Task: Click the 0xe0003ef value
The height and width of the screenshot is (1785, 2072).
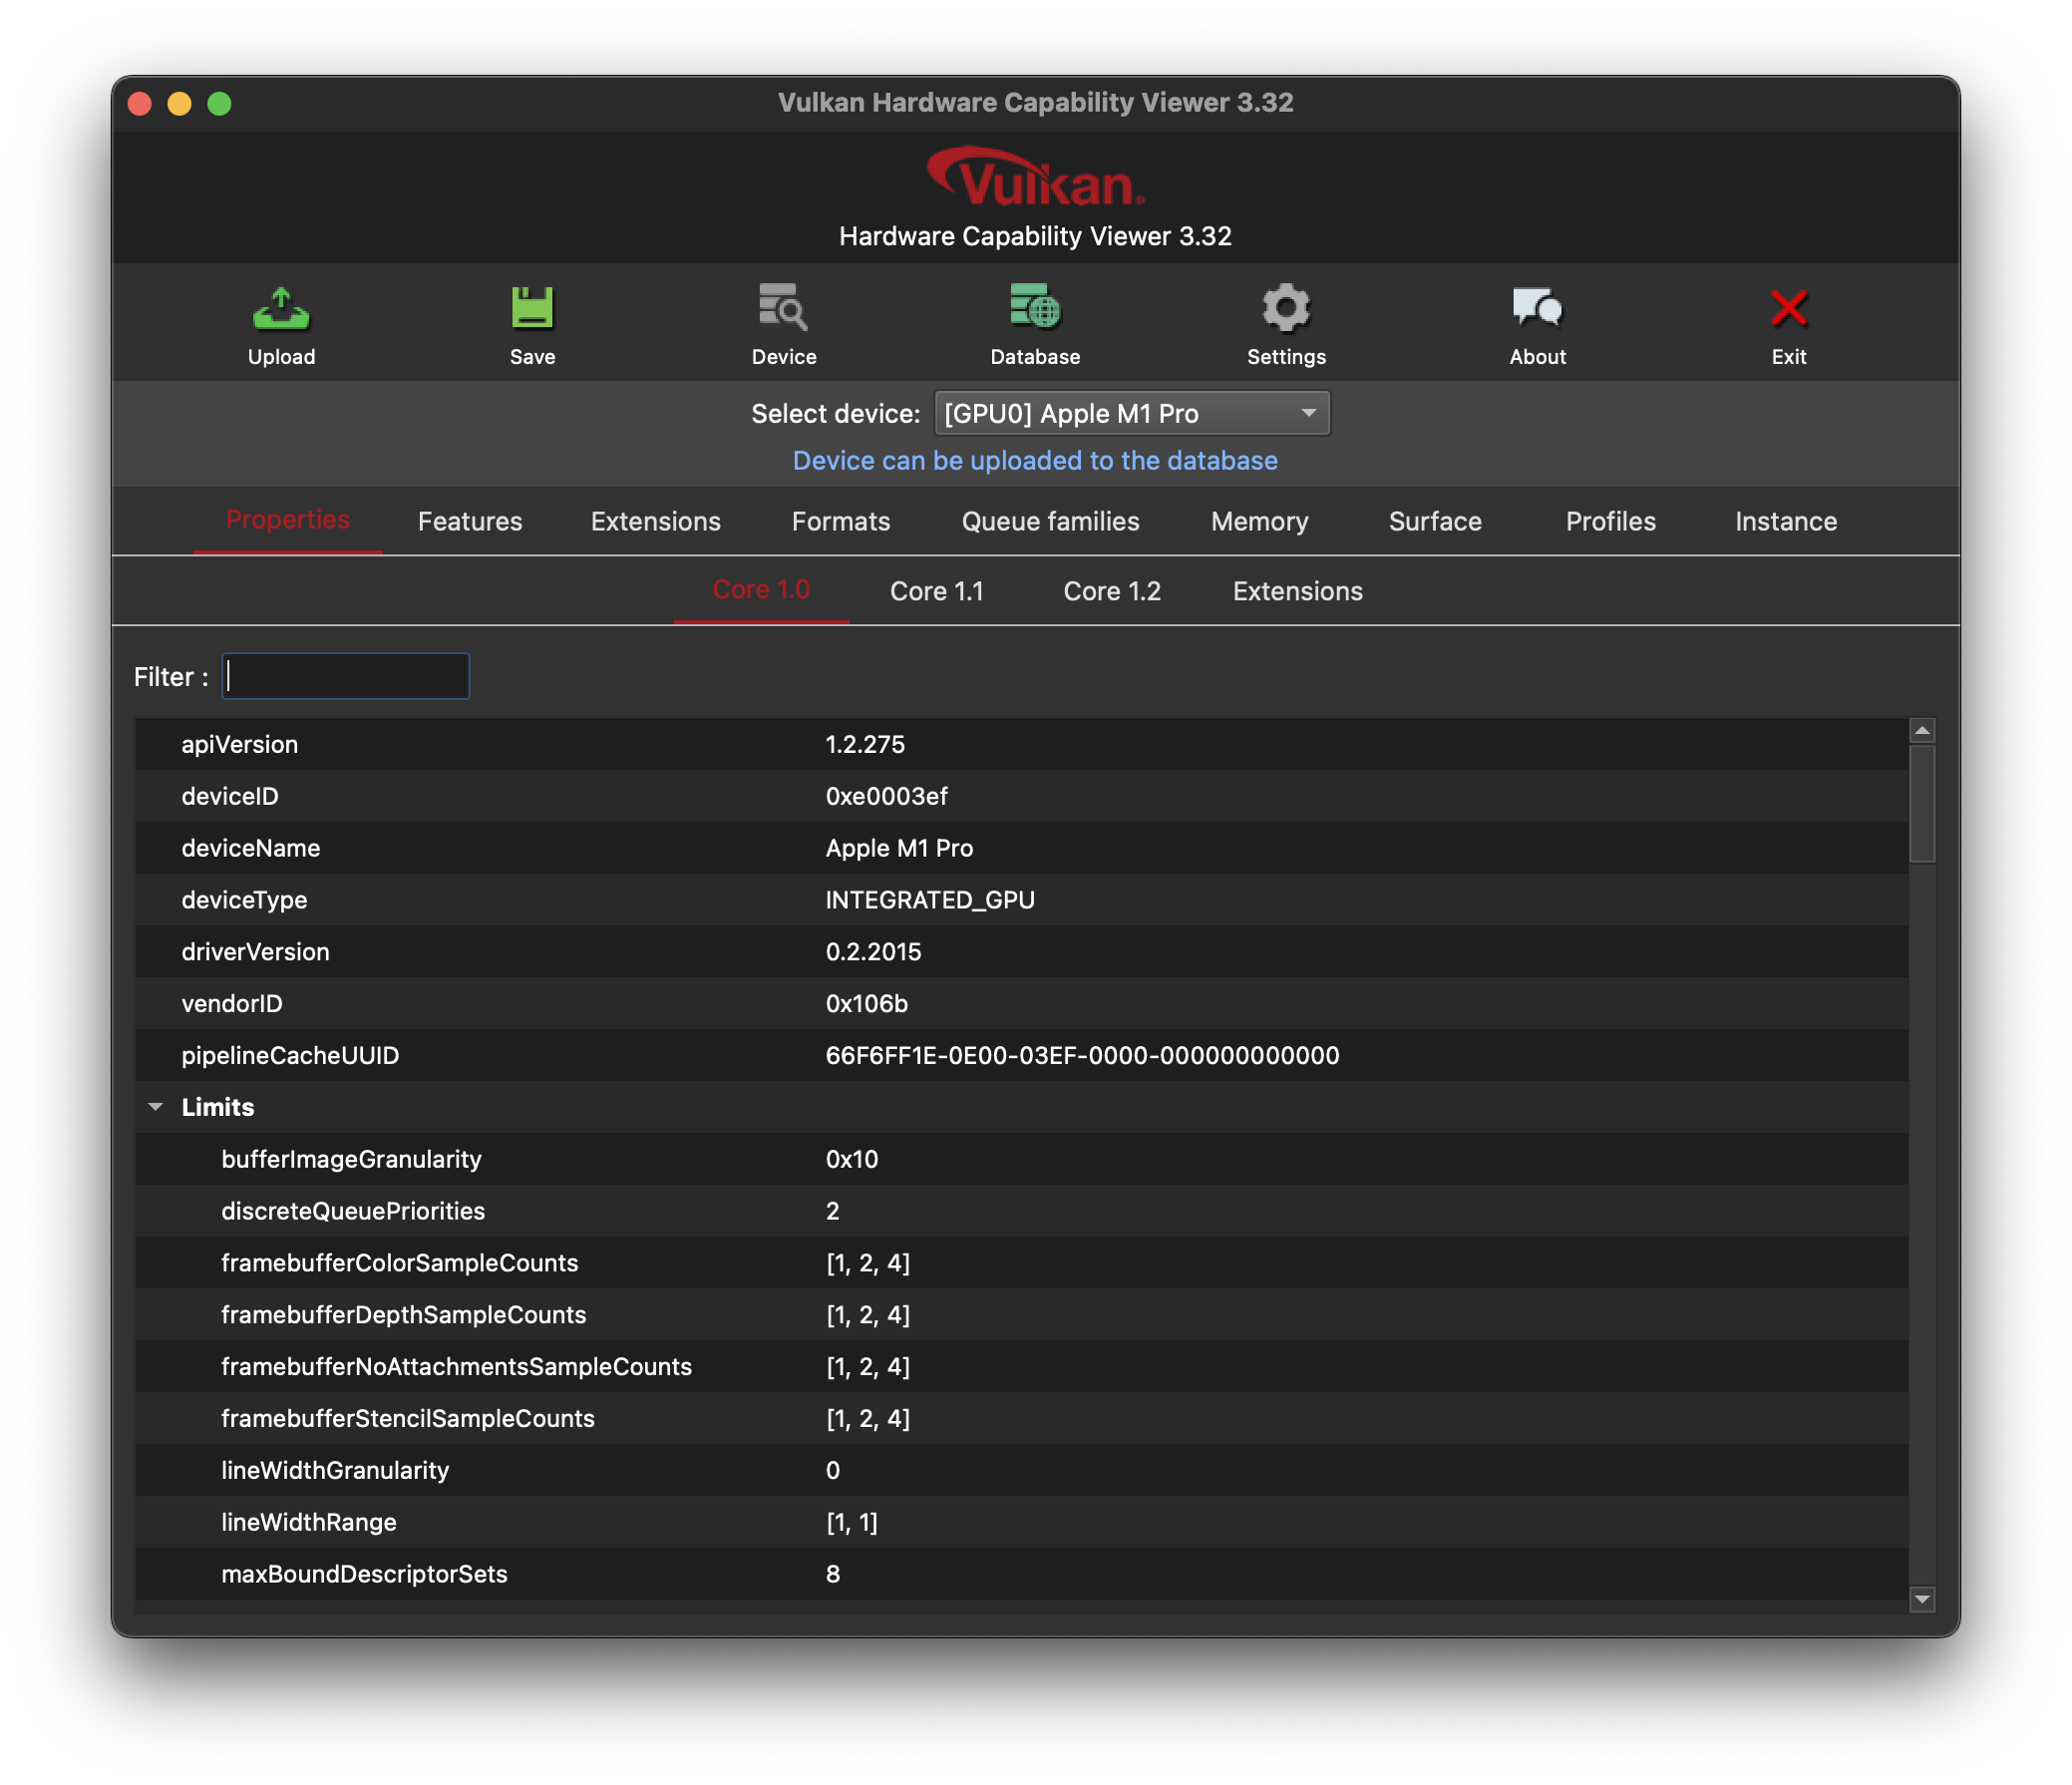Action: [x=887, y=796]
